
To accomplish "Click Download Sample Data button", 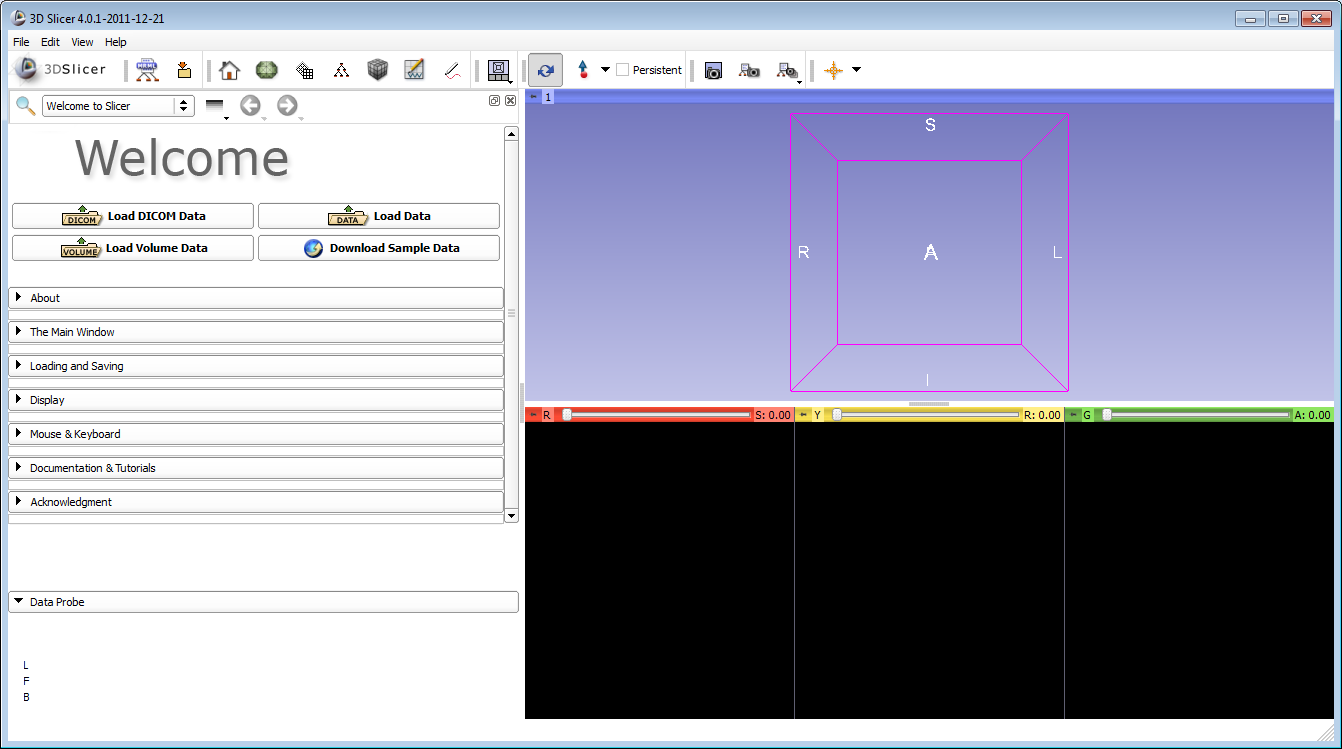I will (379, 248).
